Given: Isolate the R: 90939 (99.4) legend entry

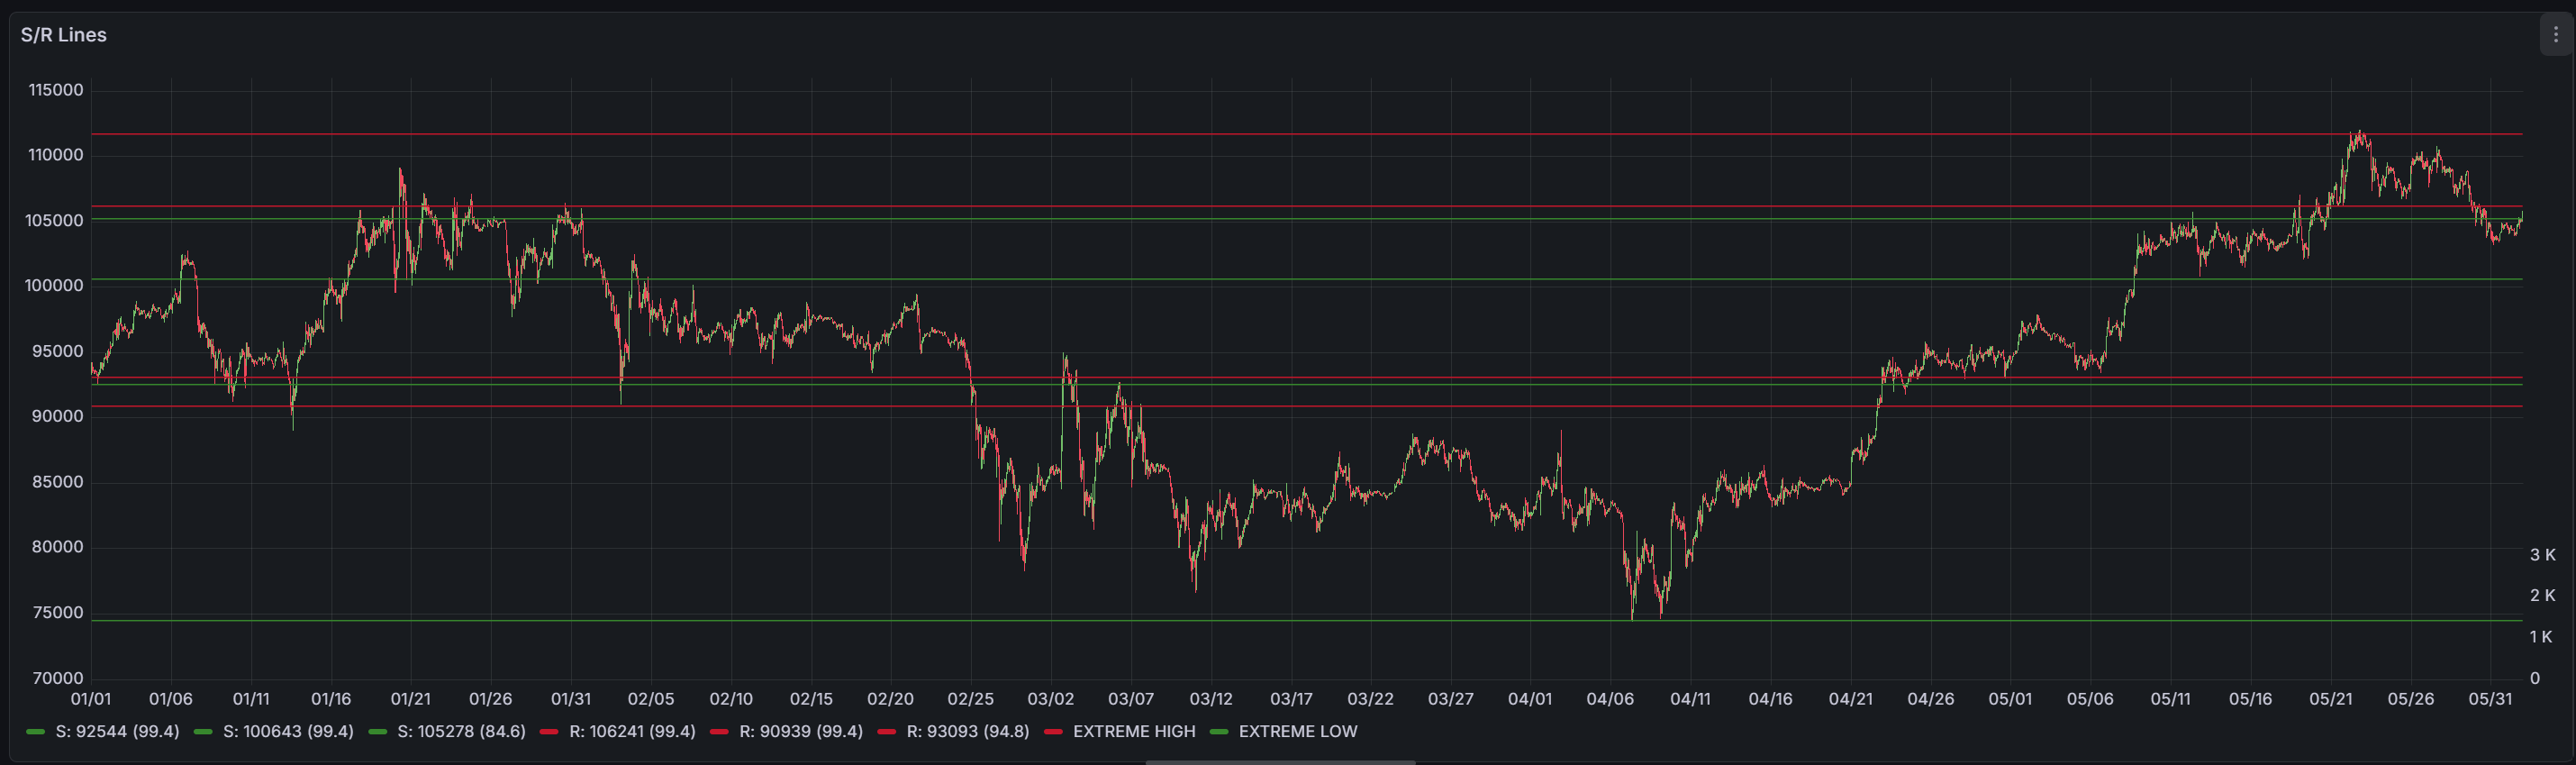Looking at the screenshot, I should click(801, 731).
